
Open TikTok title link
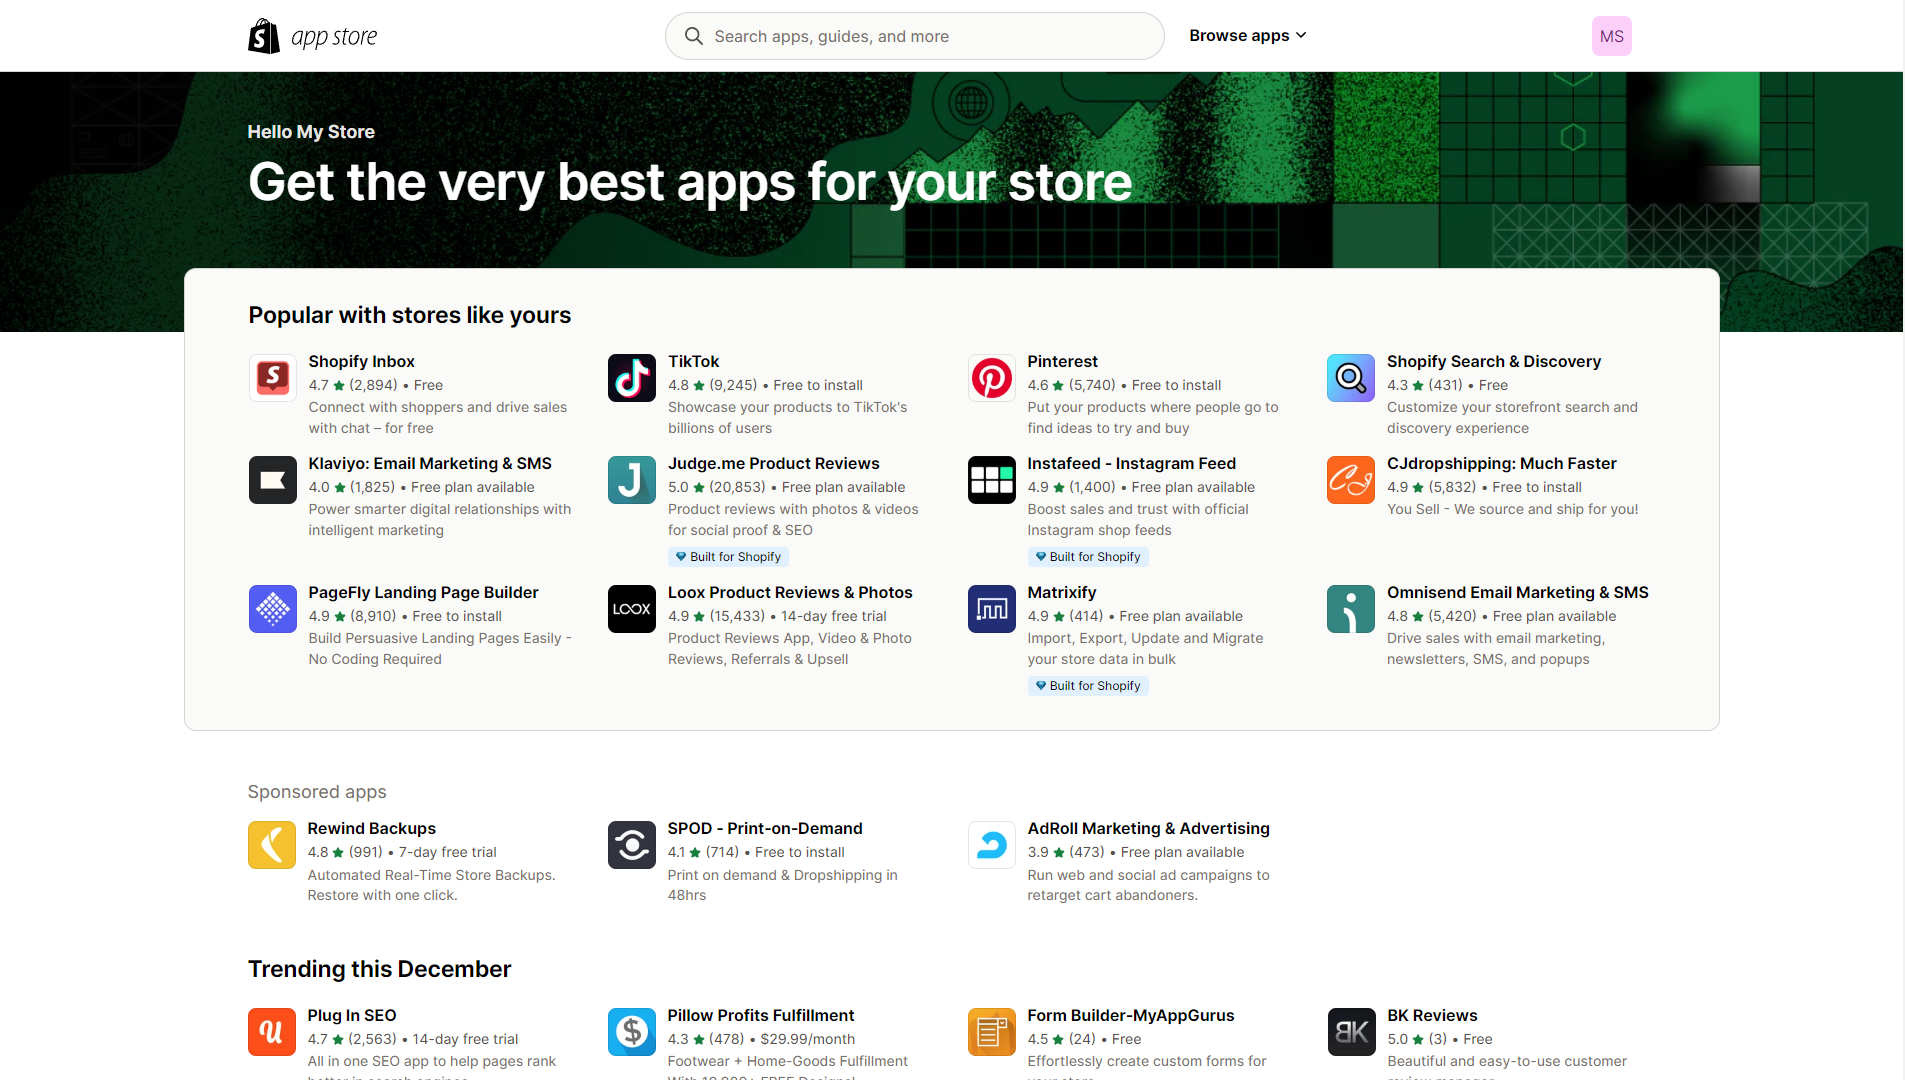pyautogui.click(x=694, y=361)
